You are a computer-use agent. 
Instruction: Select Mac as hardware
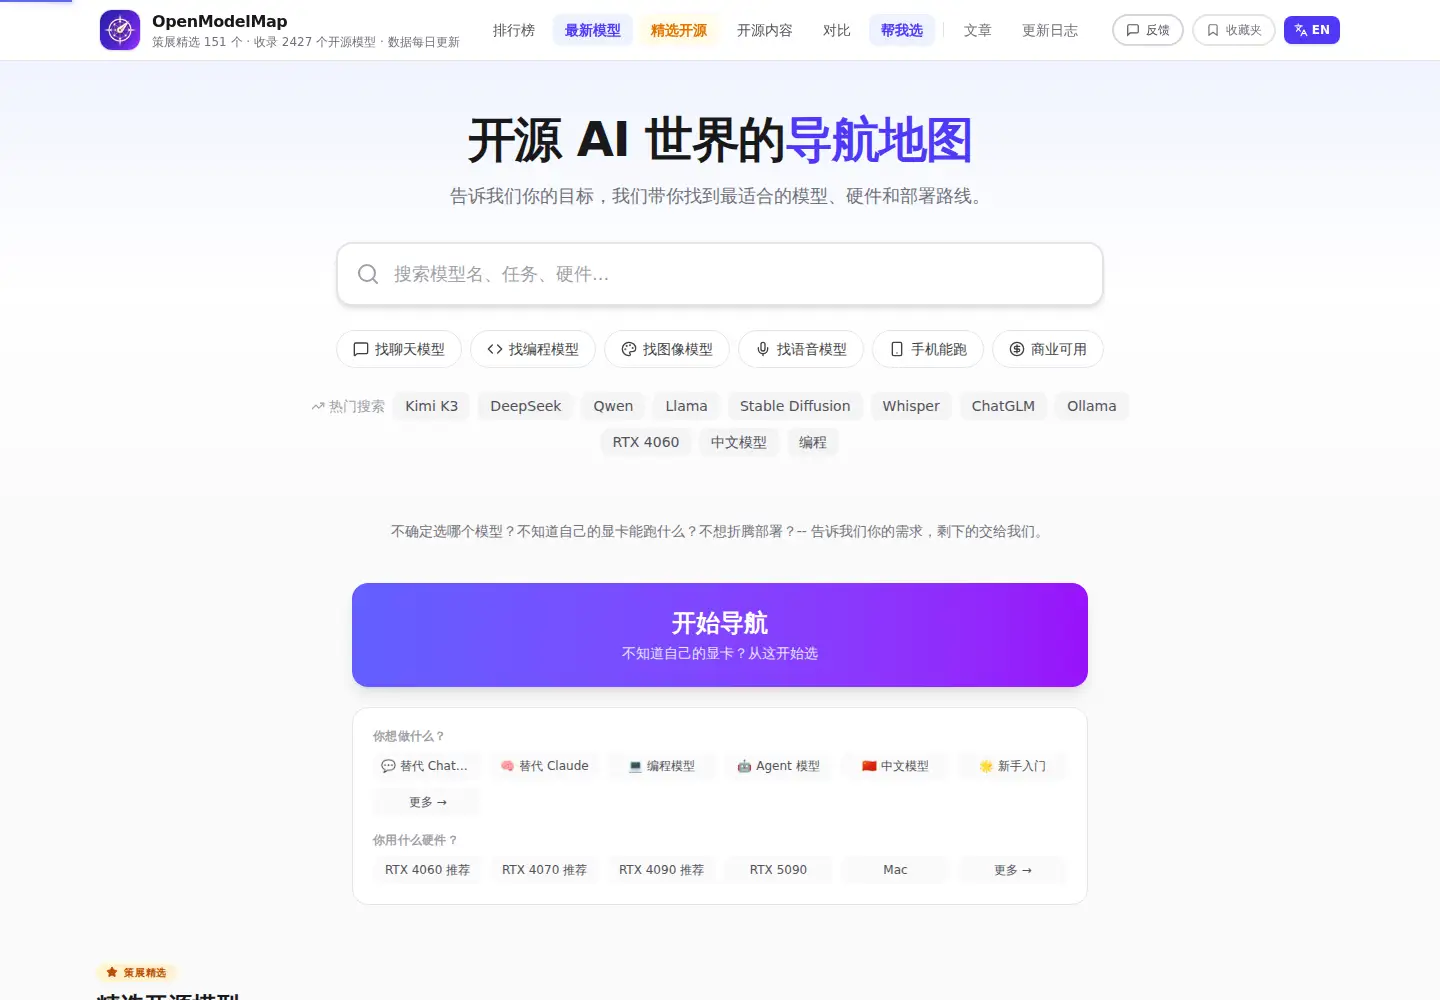pyautogui.click(x=895, y=870)
